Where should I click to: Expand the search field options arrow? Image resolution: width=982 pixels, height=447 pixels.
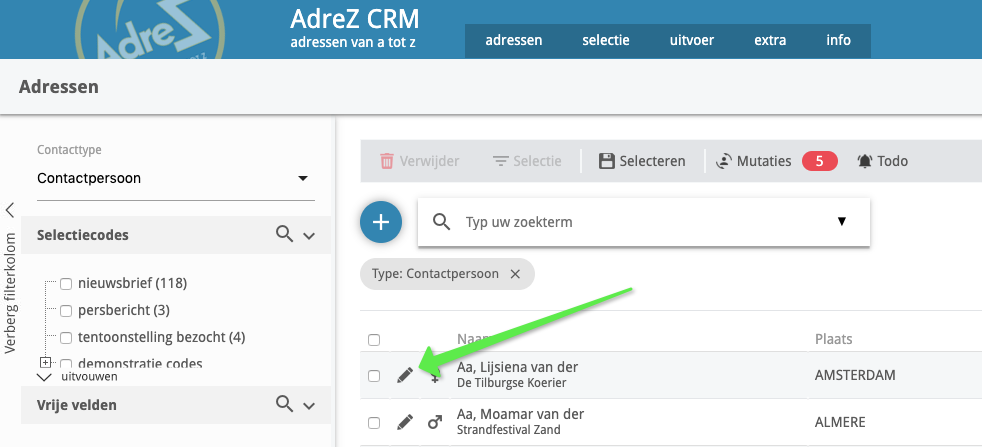(841, 221)
